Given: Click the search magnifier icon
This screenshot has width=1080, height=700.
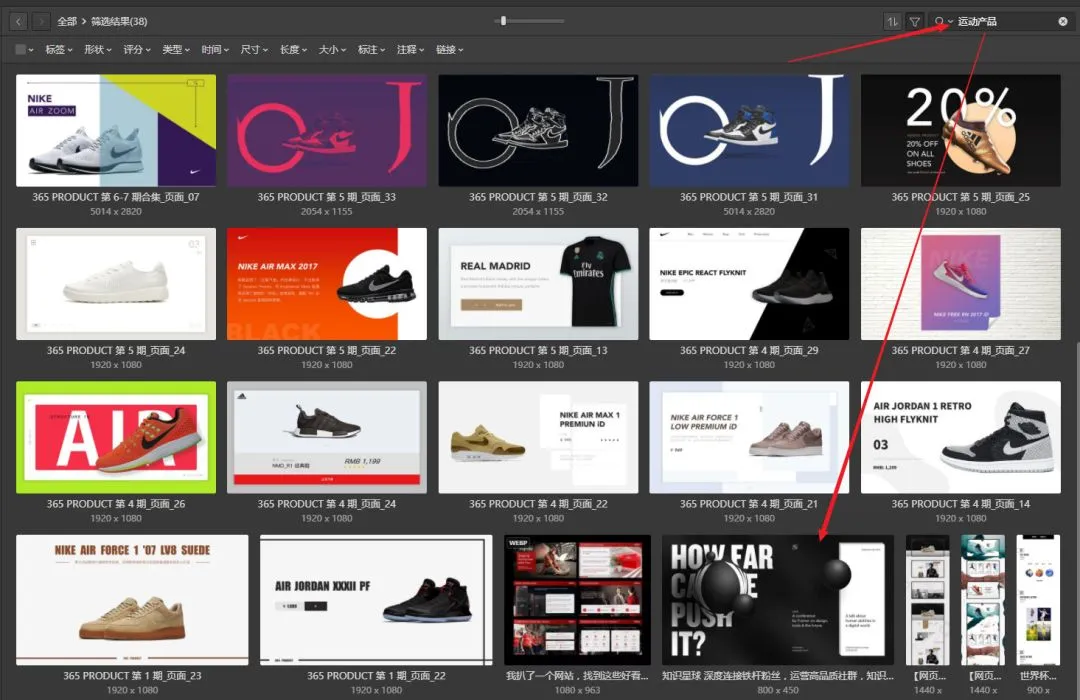Looking at the screenshot, I should (x=939, y=21).
